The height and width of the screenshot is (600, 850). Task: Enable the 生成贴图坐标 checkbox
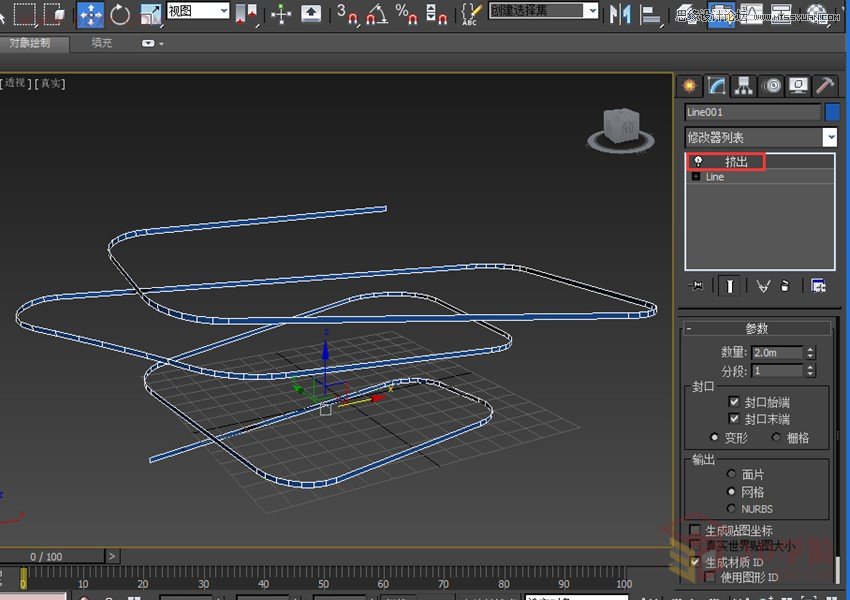[x=694, y=529]
